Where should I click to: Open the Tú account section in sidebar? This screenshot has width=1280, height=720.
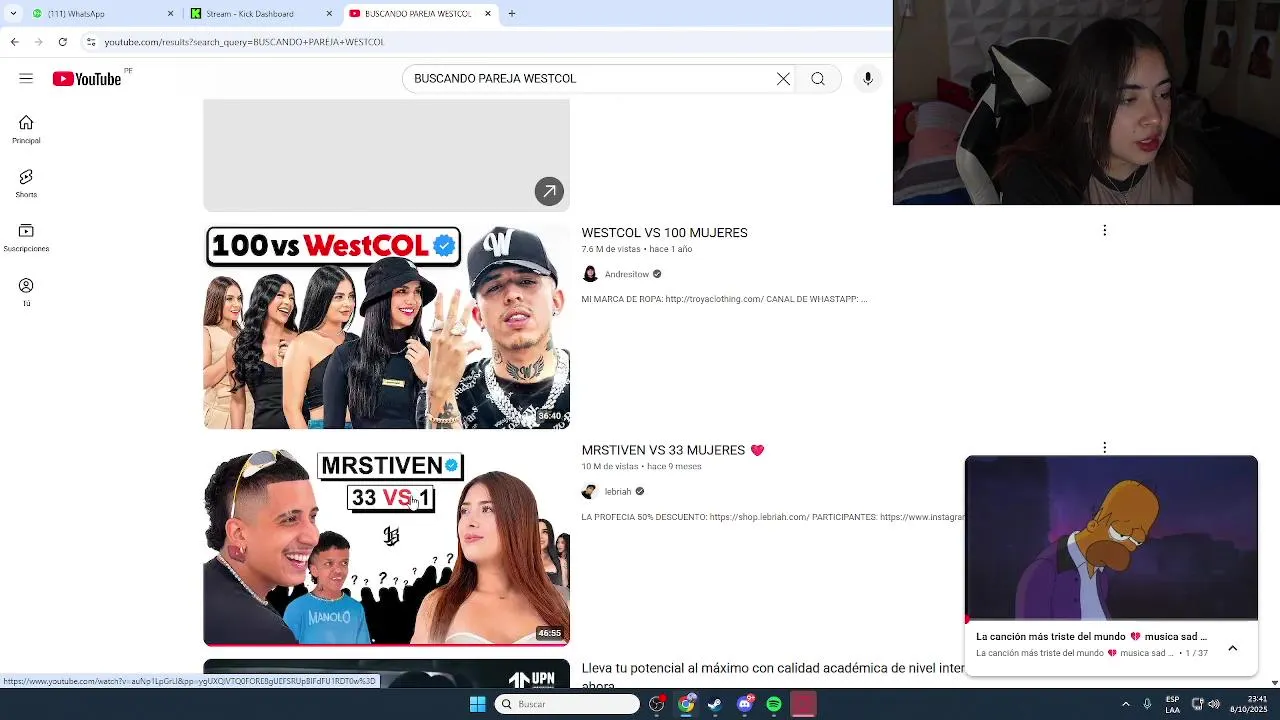tap(26, 291)
